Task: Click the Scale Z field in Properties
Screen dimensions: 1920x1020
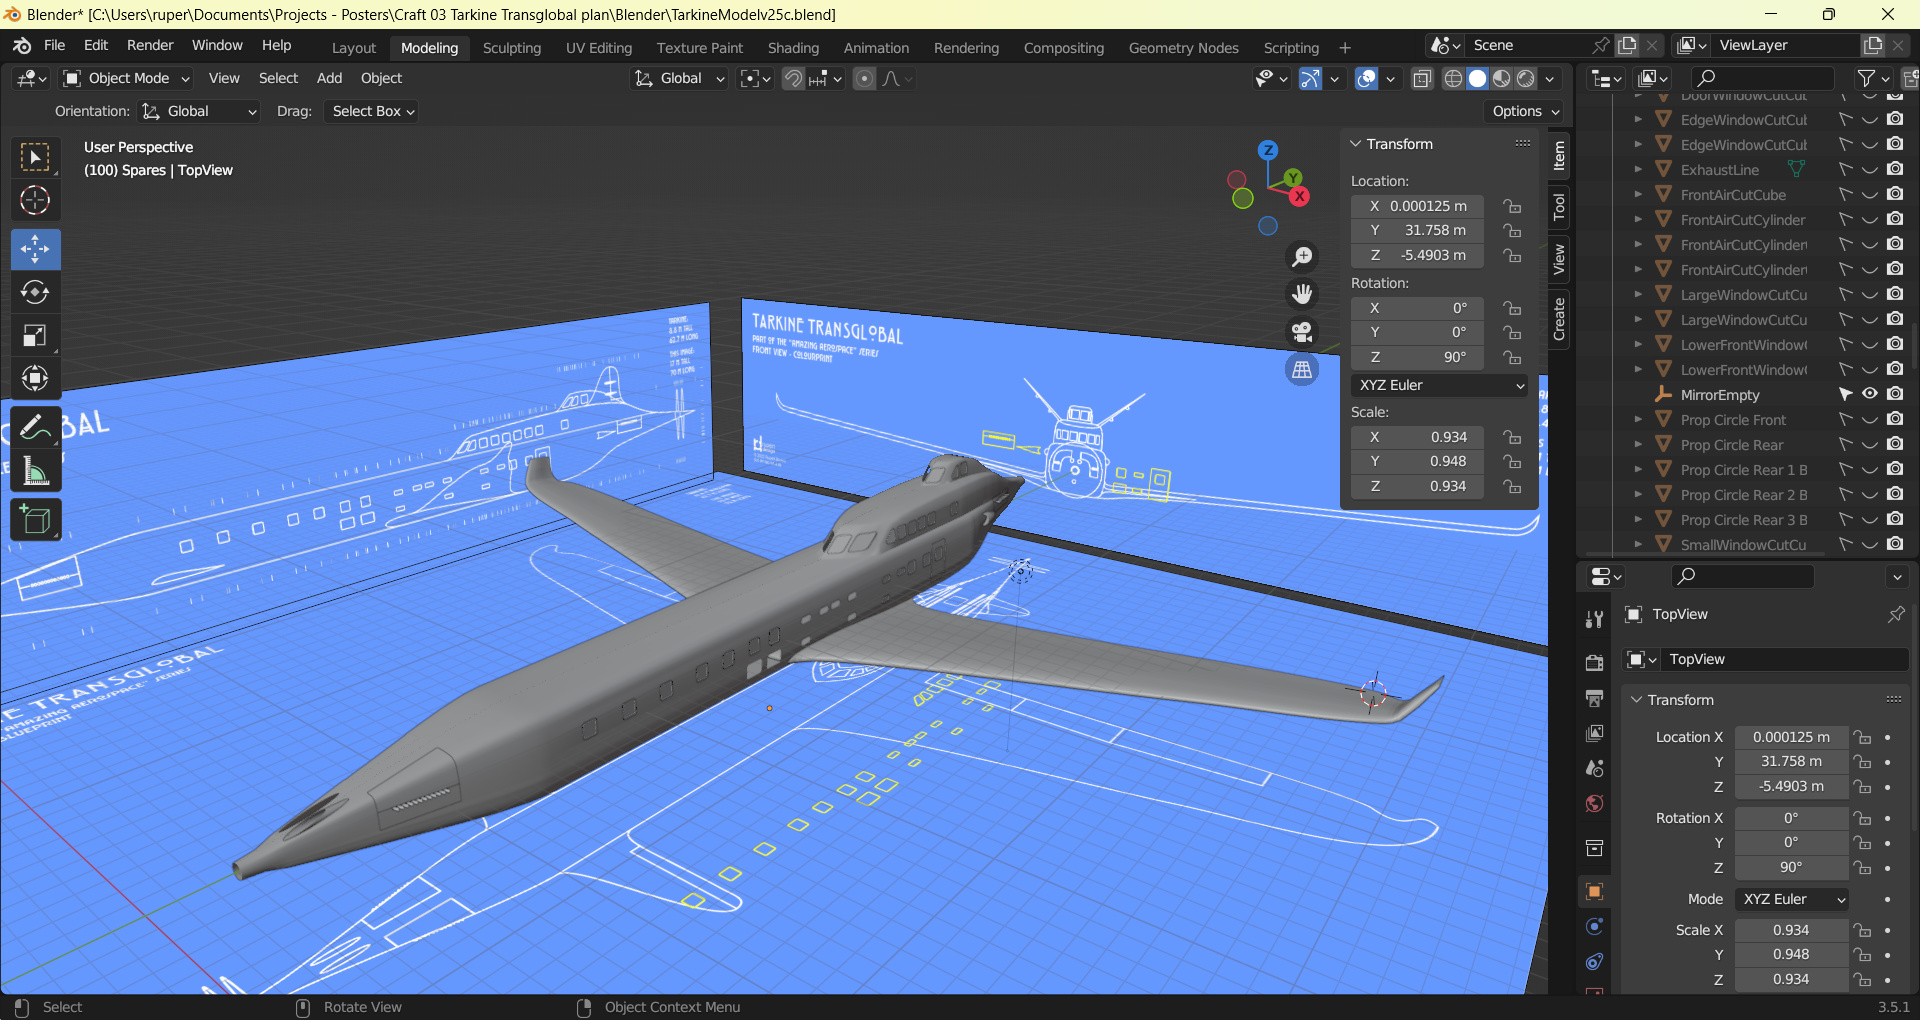Action: 1791,979
